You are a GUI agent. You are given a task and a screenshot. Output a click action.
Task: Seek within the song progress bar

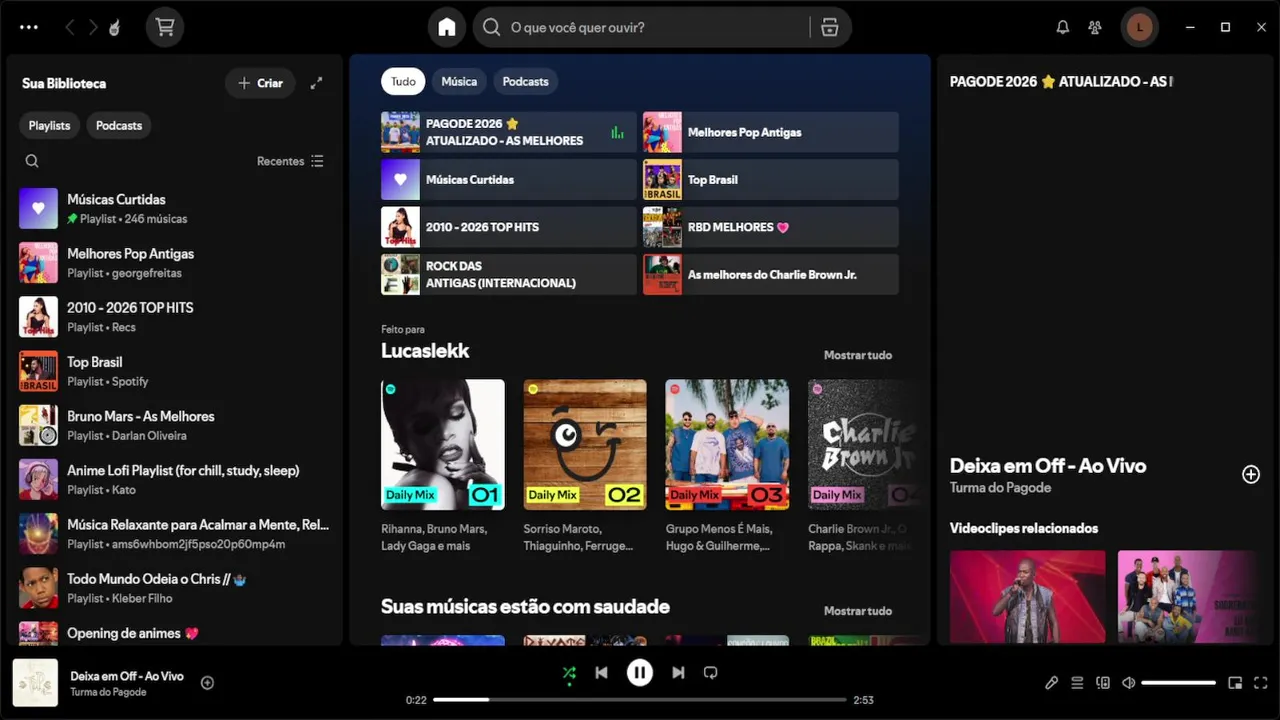640,700
